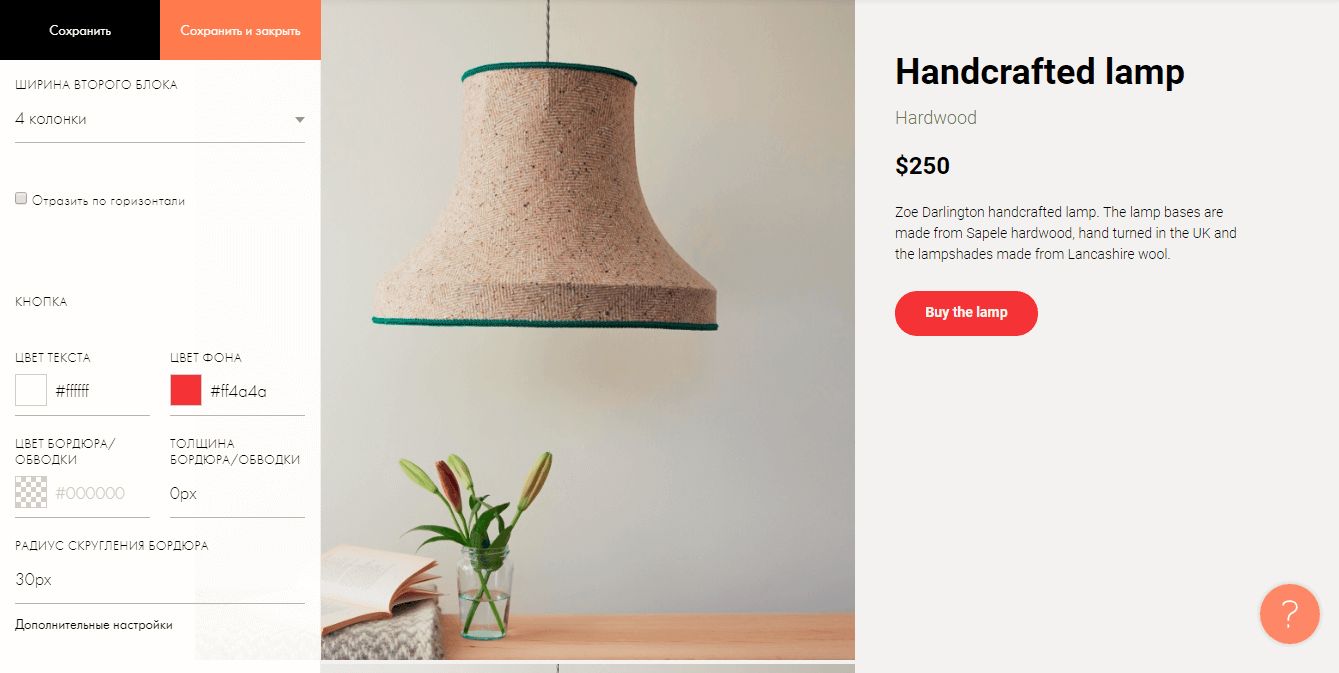Click the dropdown arrow beside 4 колонки
The width and height of the screenshot is (1339, 673).
(x=300, y=120)
